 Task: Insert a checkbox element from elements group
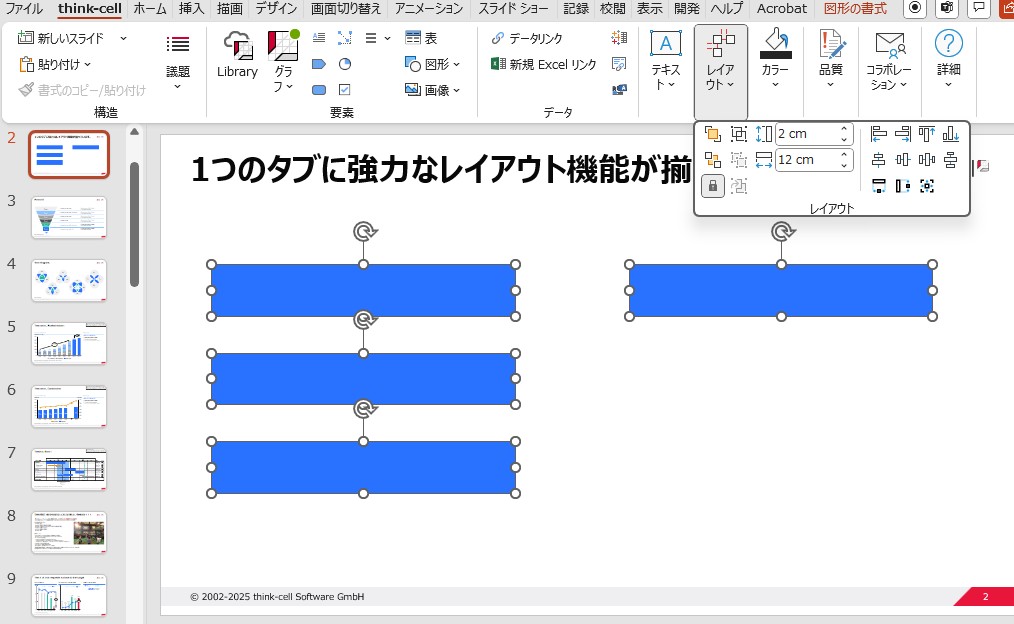[345, 90]
